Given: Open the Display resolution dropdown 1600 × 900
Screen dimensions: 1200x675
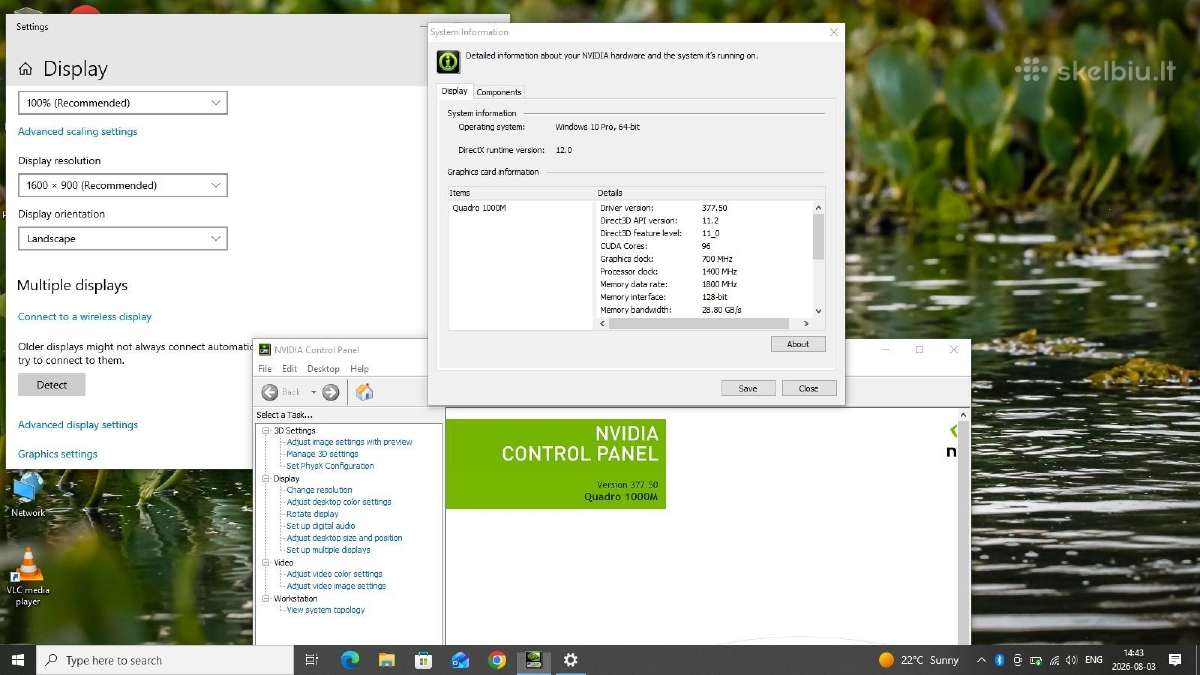Looking at the screenshot, I should click(x=123, y=185).
